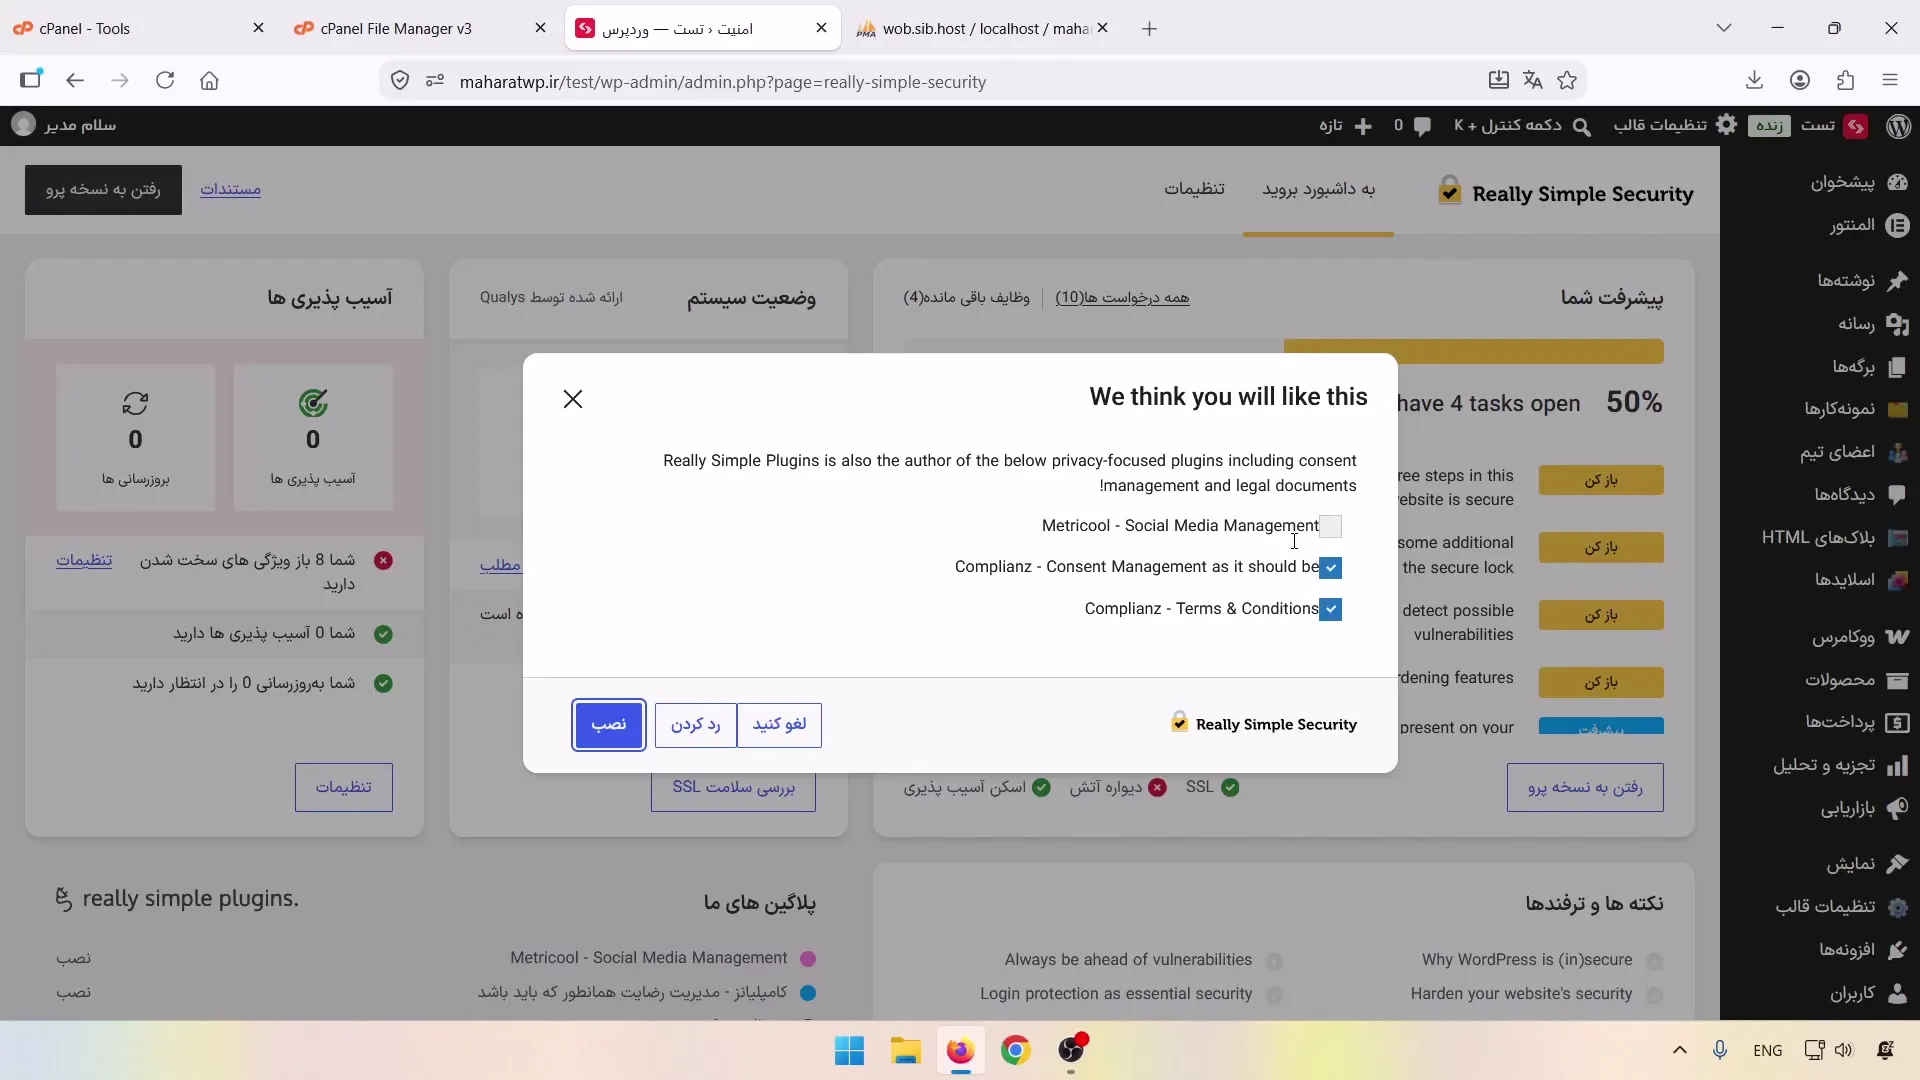Click the دکمه کنترل + K search item

coord(1522,125)
